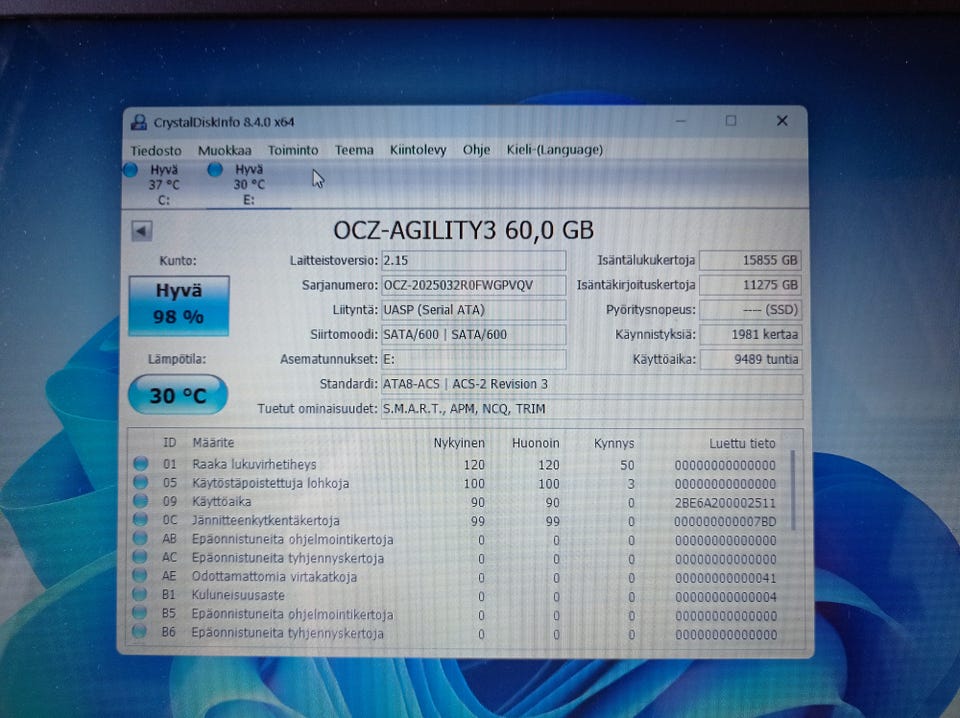Open the Ohje menu
Screen dimensions: 960x718
pyautogui.click(x=476, y=150)
